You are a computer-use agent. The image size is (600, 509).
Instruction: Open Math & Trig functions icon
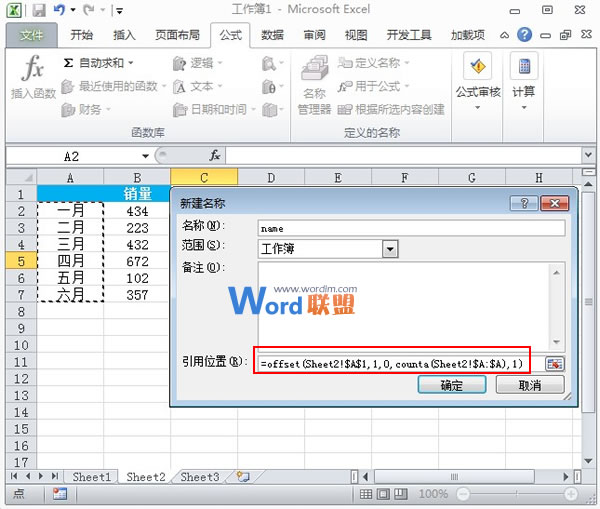269,86
